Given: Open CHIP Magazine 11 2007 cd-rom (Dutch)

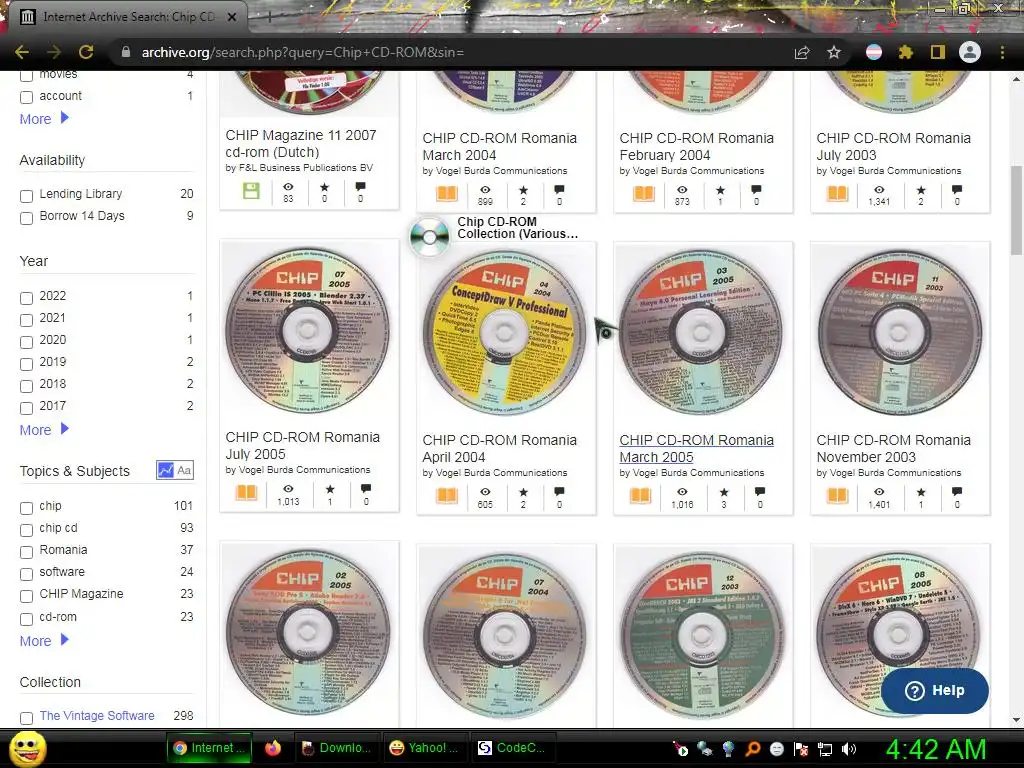Looking at the screenshot, I should (301, 144).
